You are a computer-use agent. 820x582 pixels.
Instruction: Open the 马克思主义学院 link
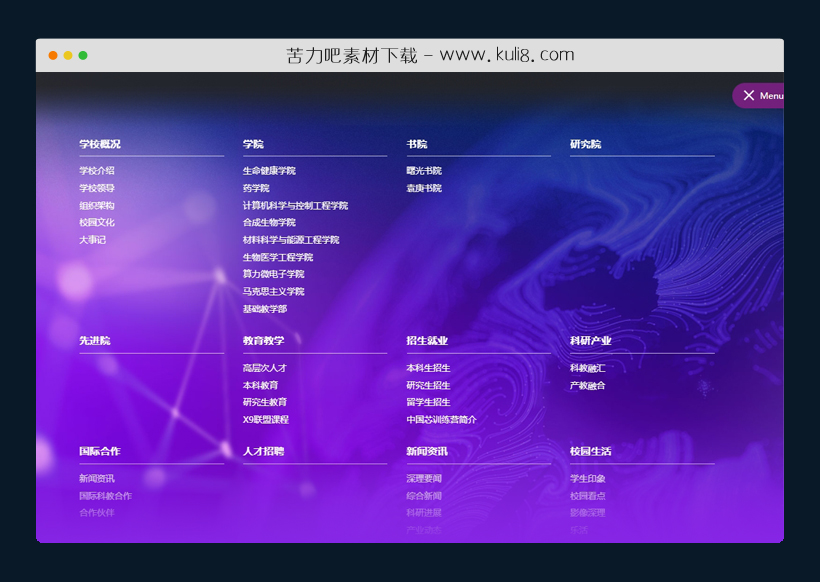click(x=273, y=291)
